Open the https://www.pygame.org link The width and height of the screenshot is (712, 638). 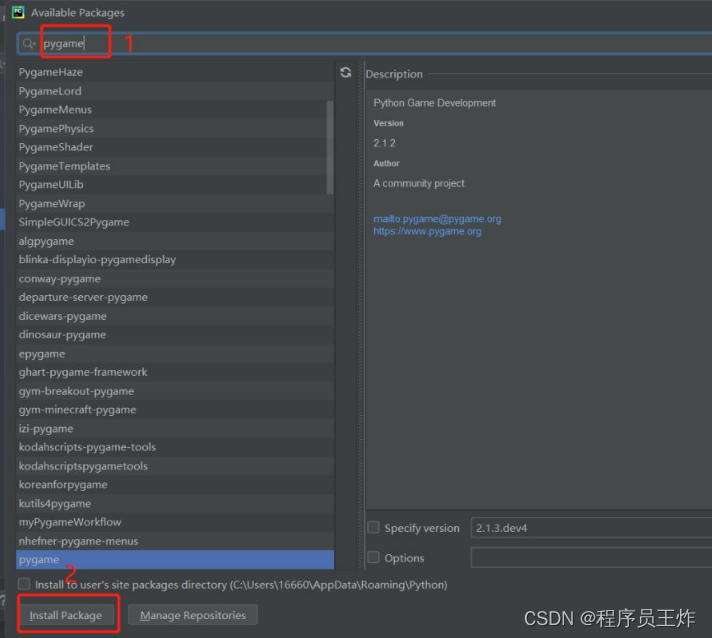point(427,231)
